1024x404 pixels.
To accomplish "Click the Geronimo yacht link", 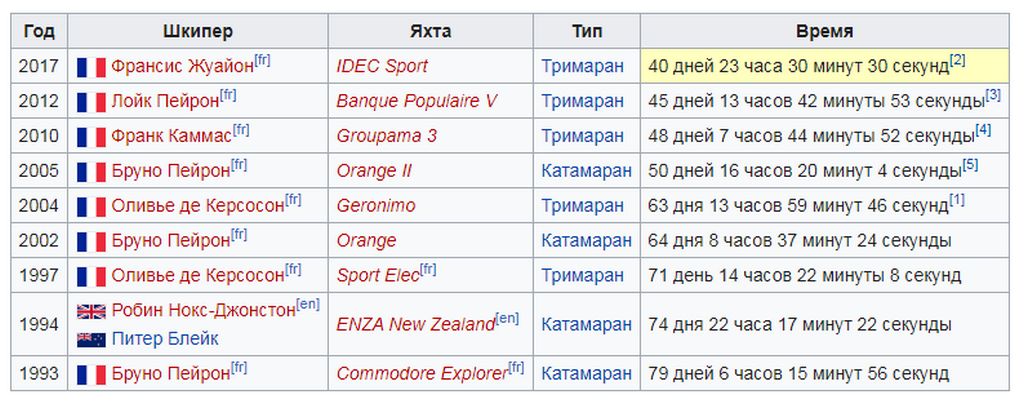I will pyautogui.click(x=376, y=206).
